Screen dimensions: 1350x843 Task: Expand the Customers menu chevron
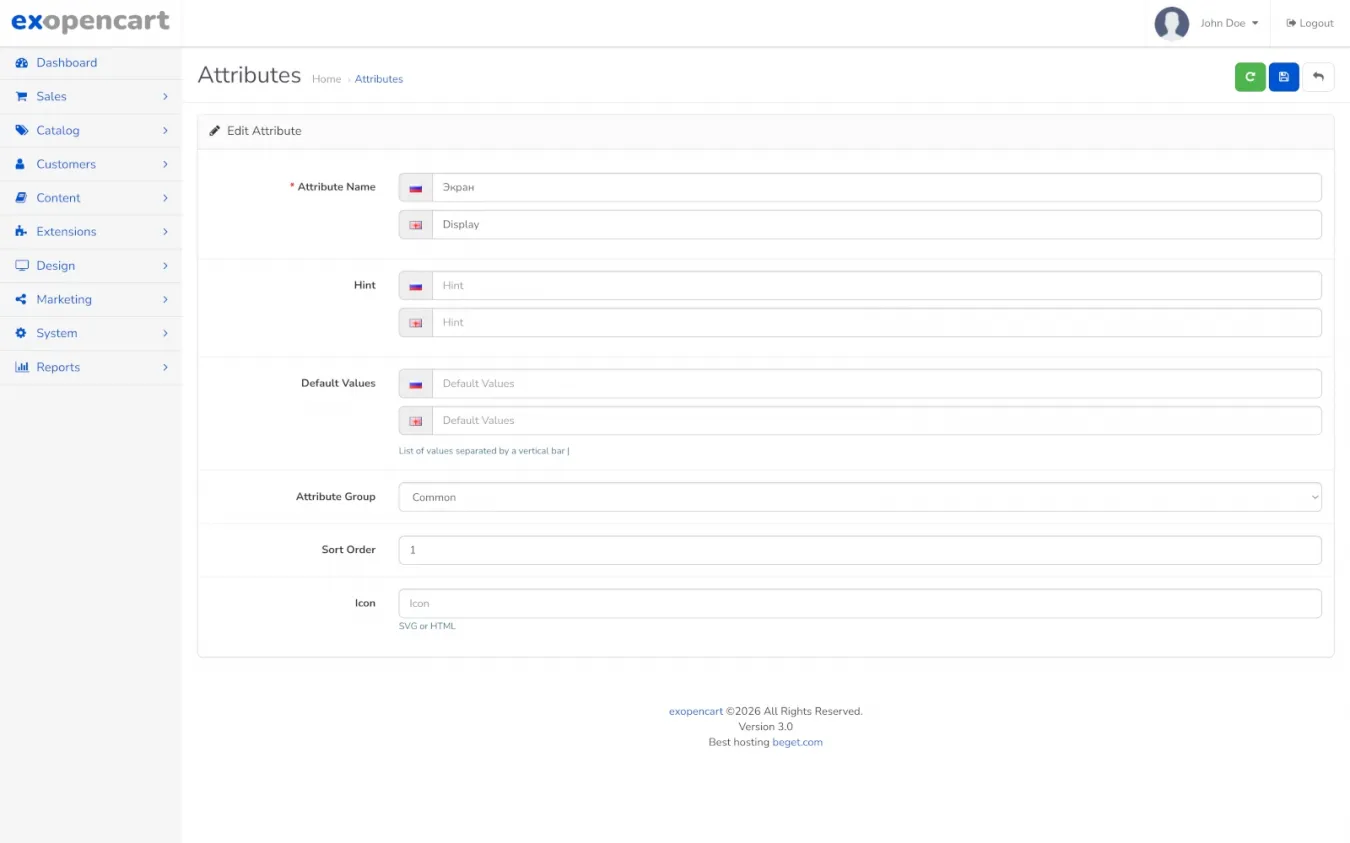tap(165, 164)
